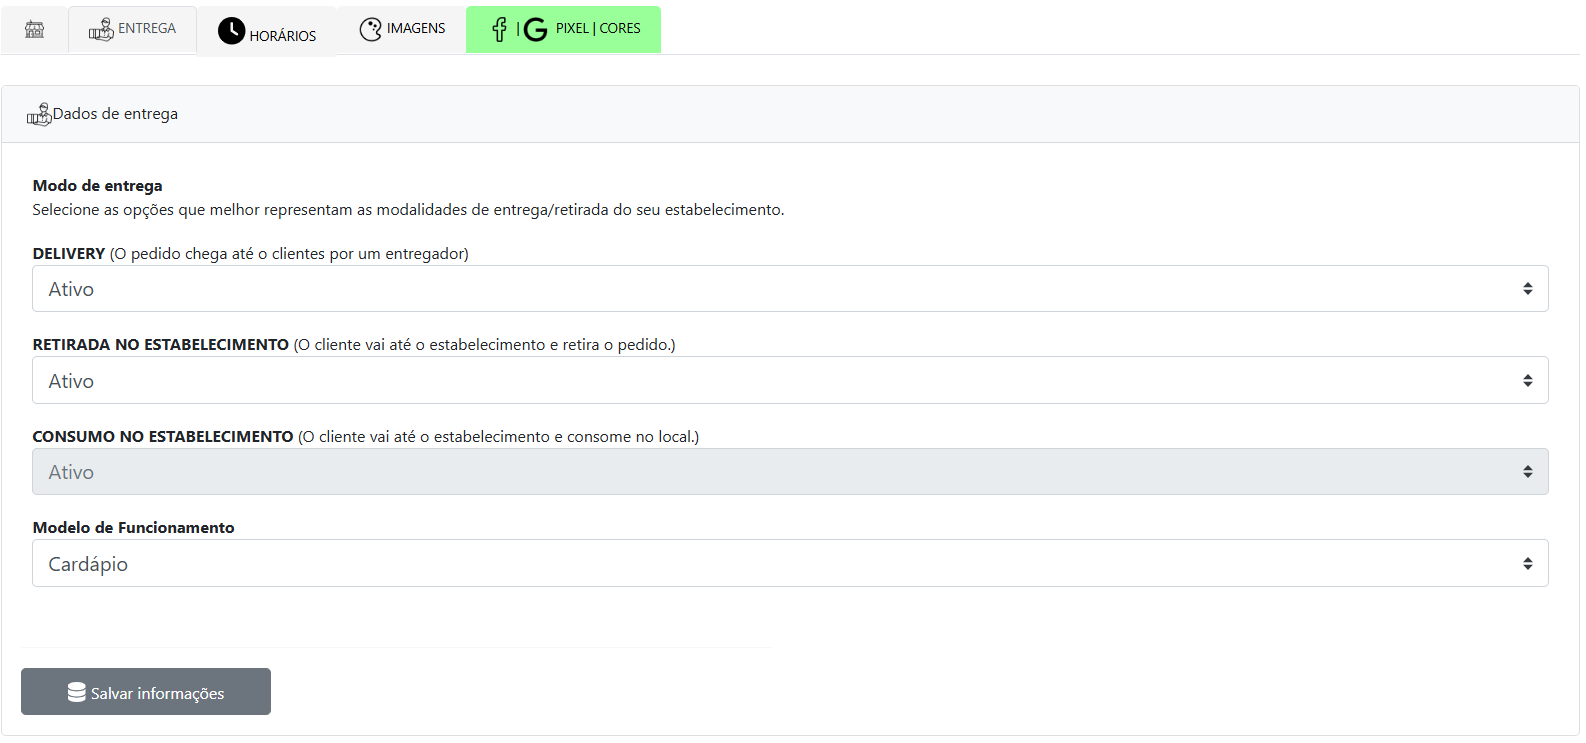Select the IMAGENS tab label

pyautogui.click(x=416, y=29)
